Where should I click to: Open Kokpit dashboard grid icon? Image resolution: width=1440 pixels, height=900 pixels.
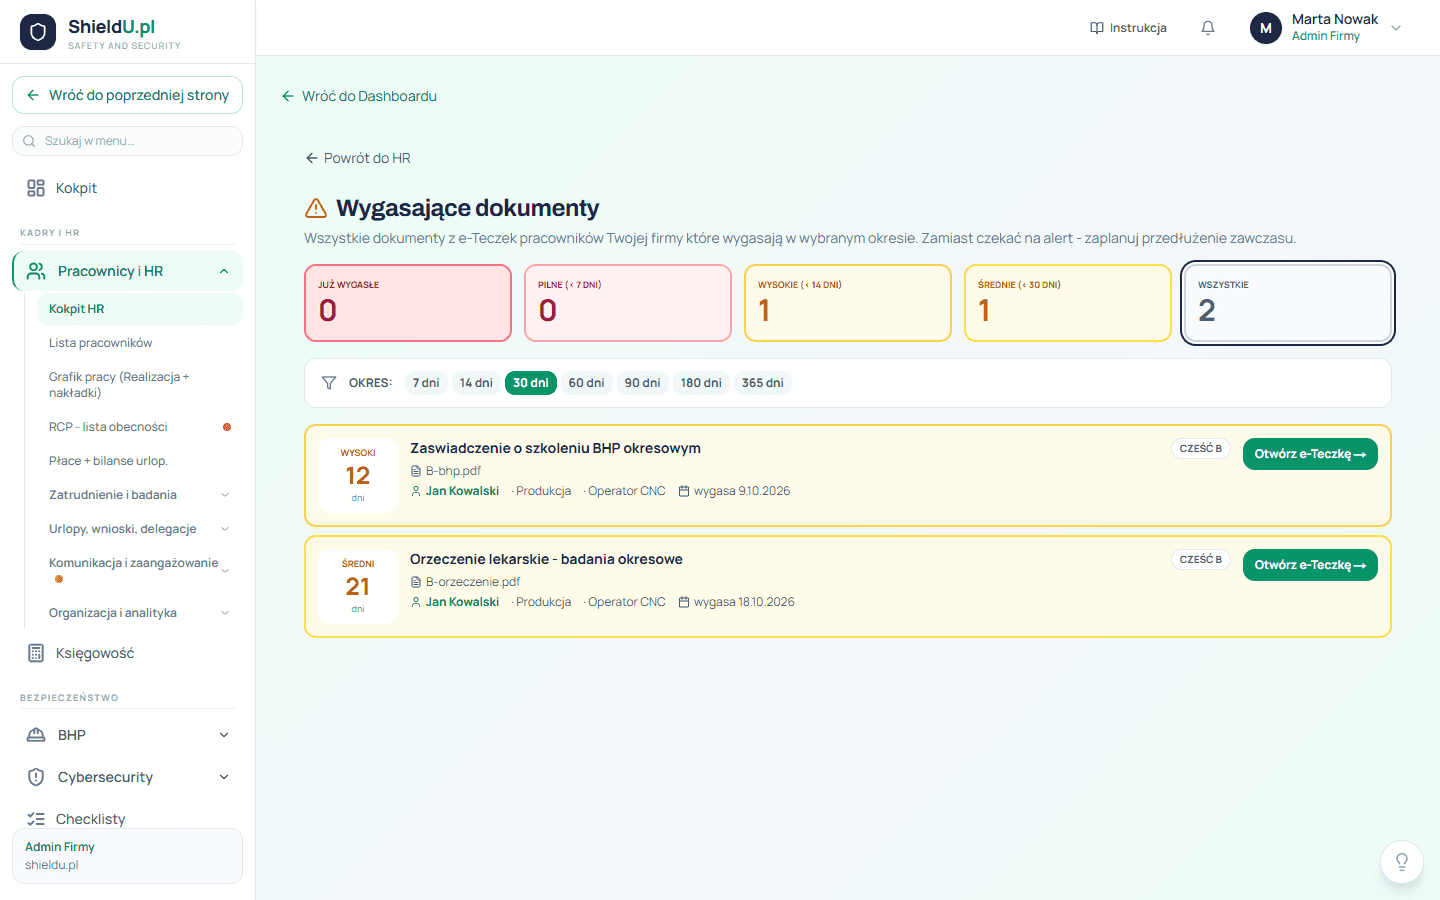36,188
